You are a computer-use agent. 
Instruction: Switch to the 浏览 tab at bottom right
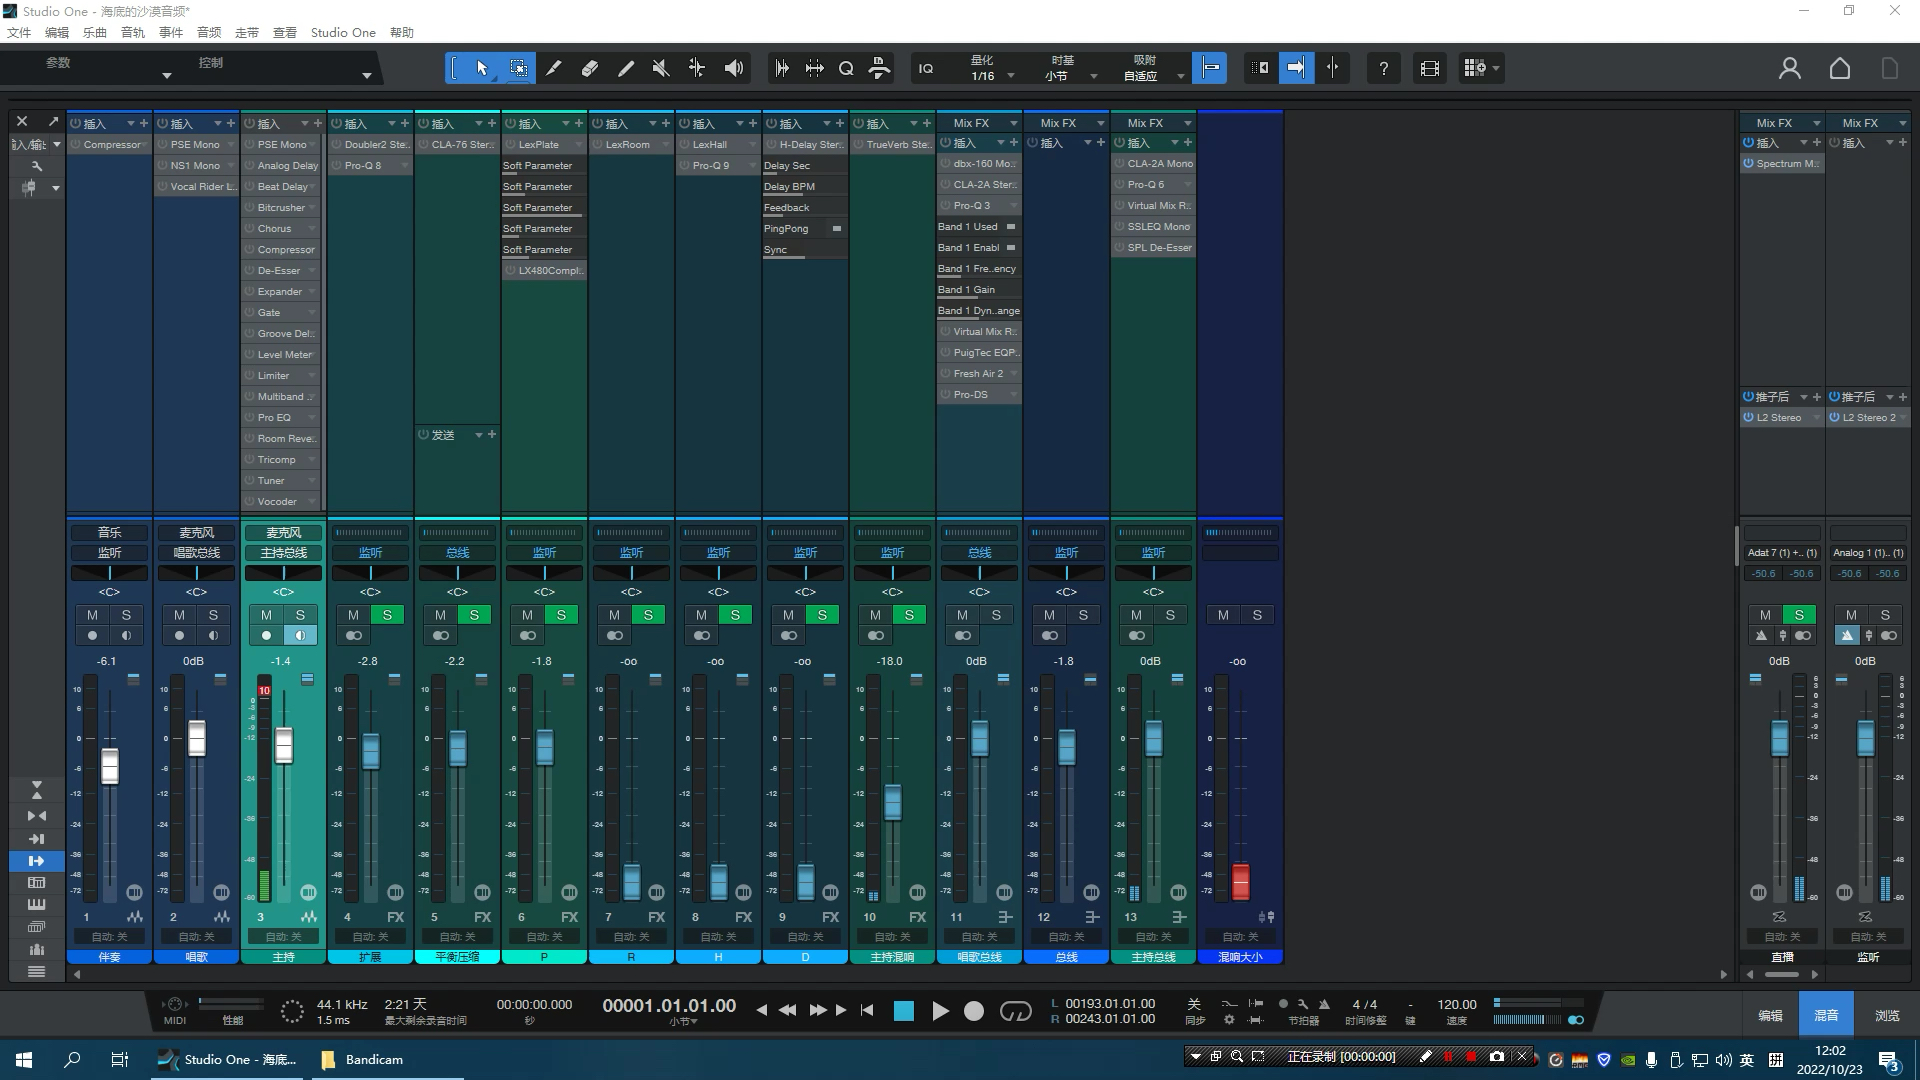pos(1886,1014)
